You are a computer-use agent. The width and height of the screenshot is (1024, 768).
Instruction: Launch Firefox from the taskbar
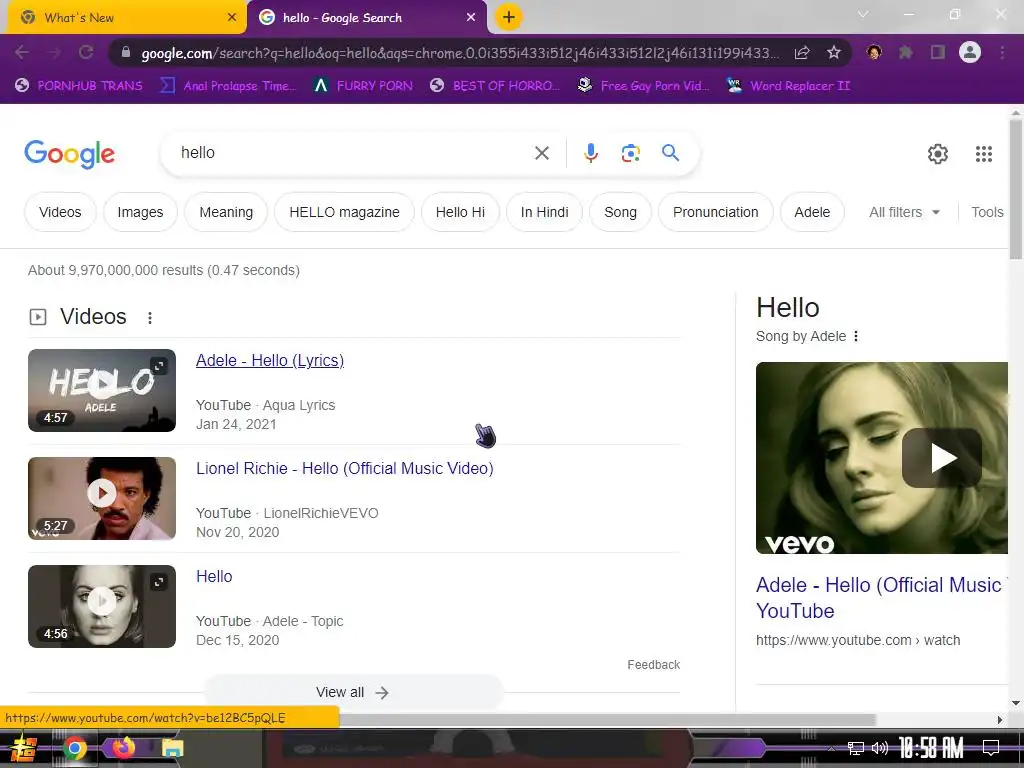[x=123, y=748]
